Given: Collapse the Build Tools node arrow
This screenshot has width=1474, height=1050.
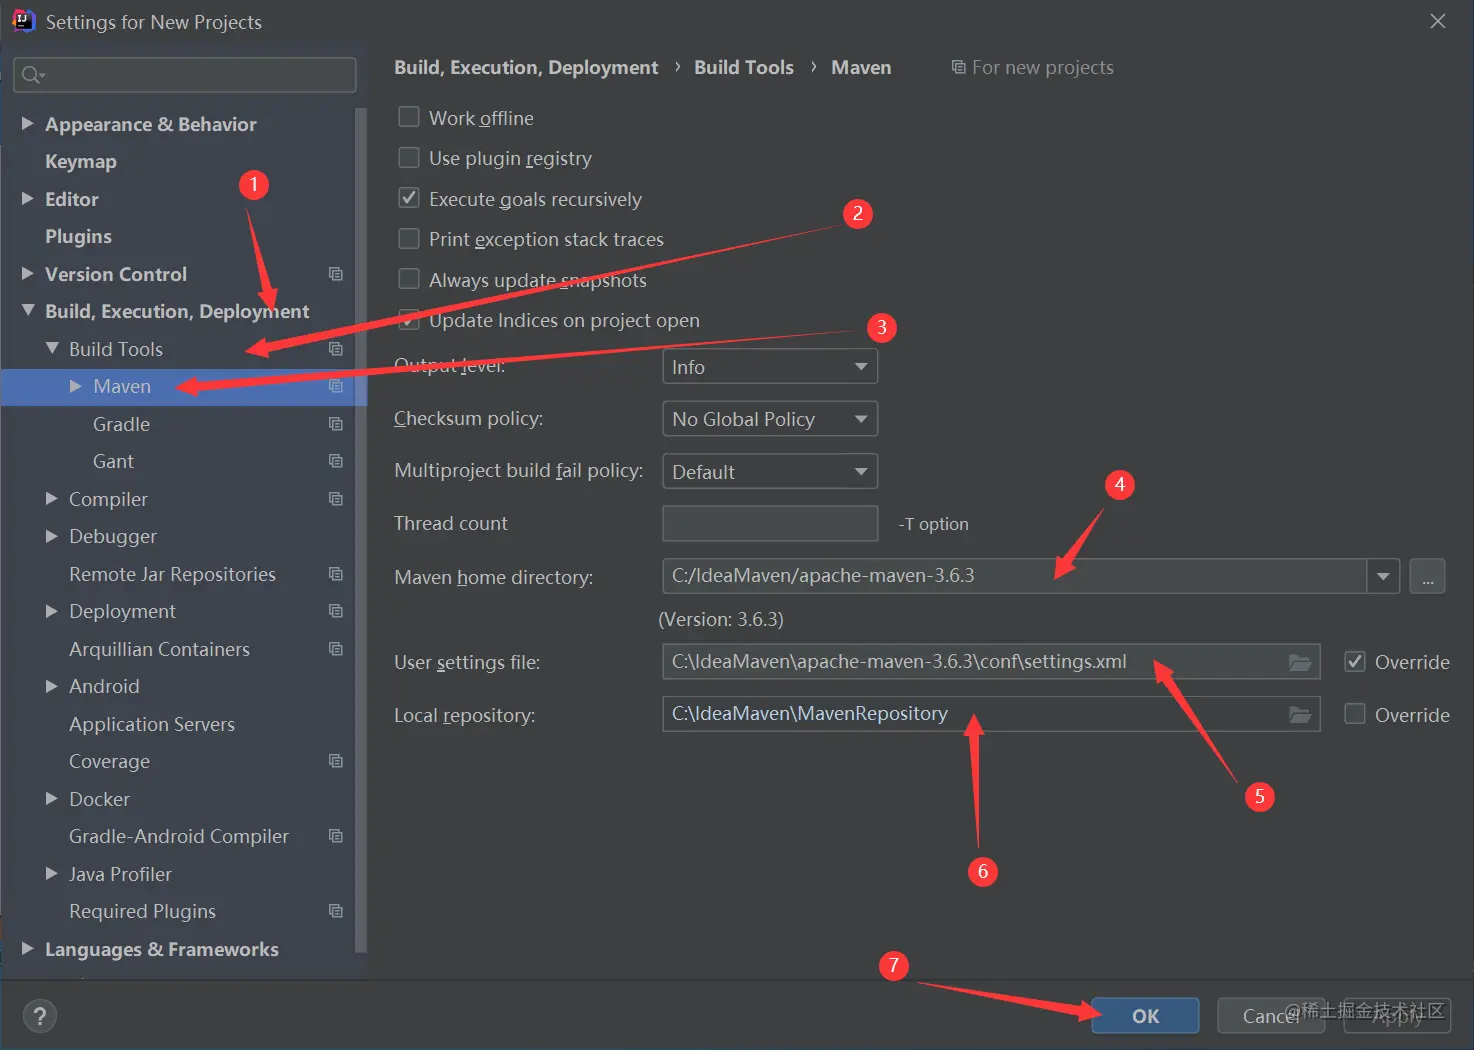Looking at the screenshot, I should [x=52, y=348].
